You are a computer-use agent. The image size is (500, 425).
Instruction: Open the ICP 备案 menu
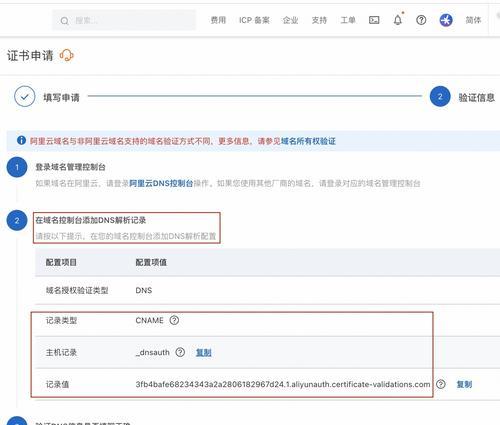pyautogui.click(x=254, y=20)
